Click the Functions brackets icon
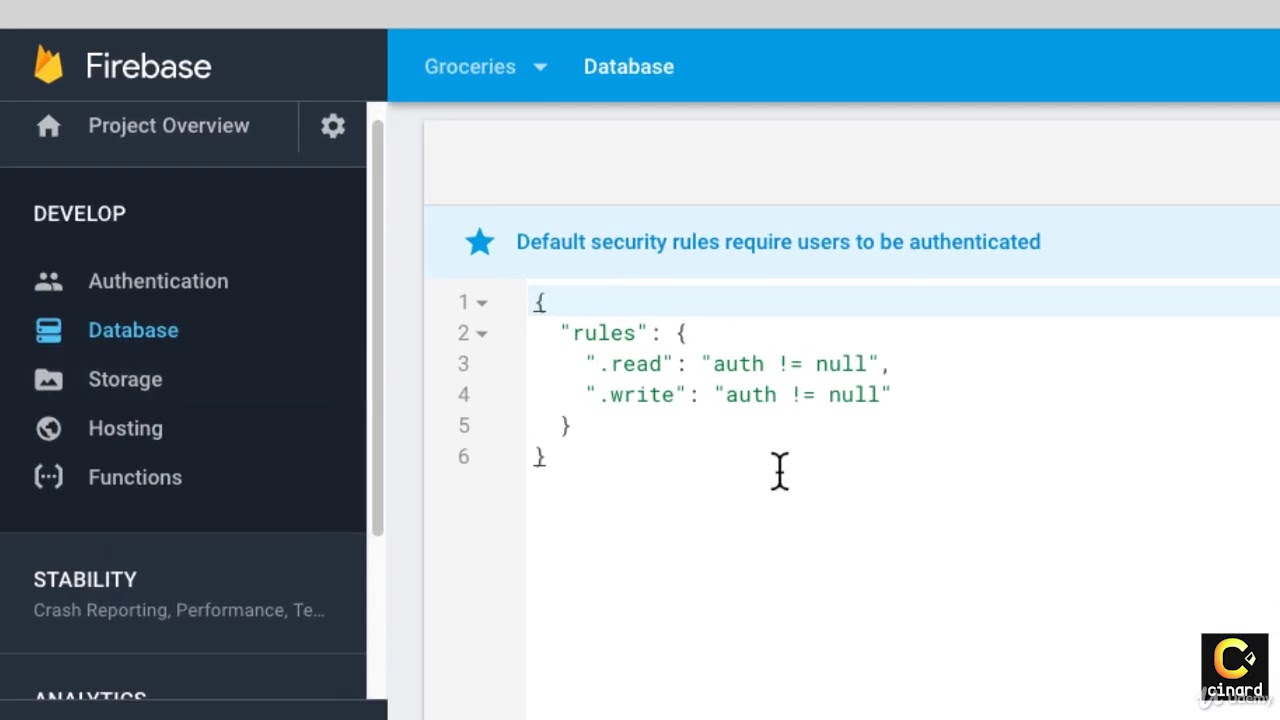Viewport: 1280px width, 720px height. pyautogui.click(x=48, y=477)
